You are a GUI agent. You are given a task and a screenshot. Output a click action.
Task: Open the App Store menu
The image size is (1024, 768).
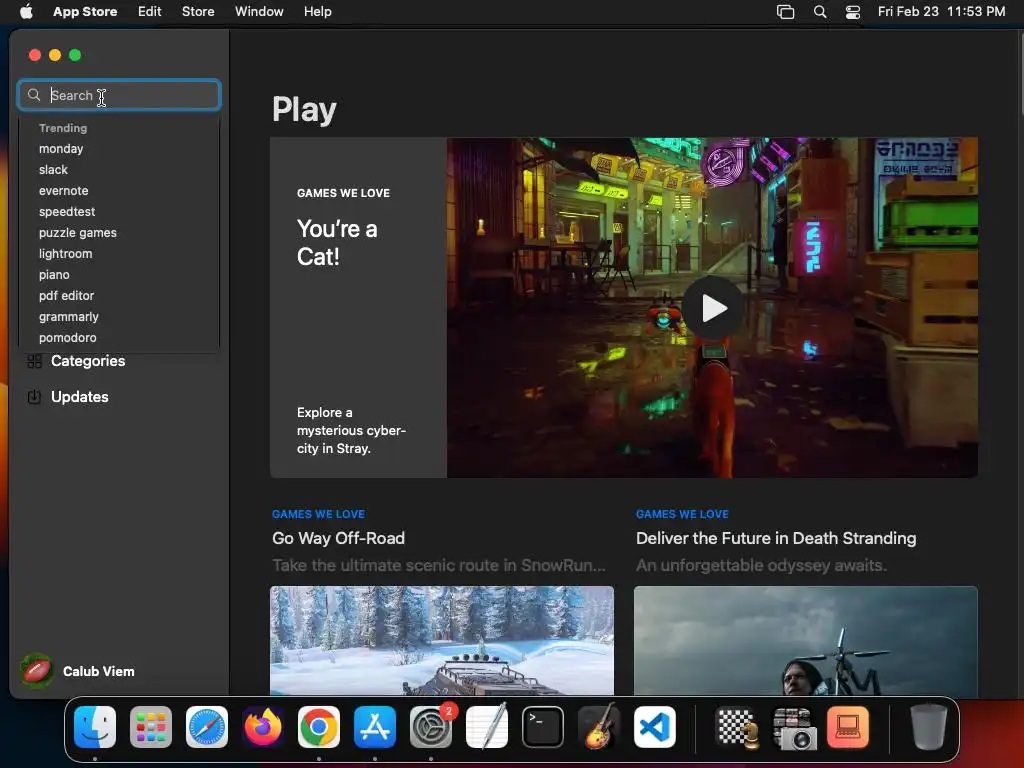85,12
